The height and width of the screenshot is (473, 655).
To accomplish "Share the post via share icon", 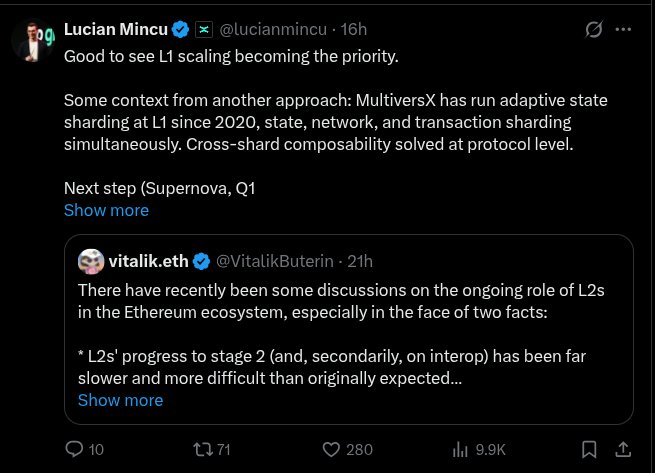I will coord(622,449).
